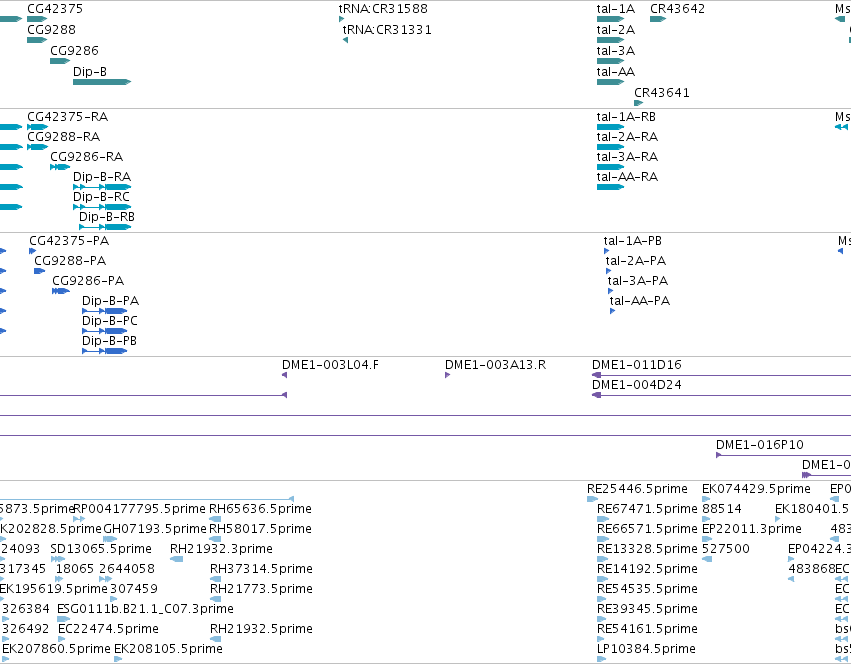
Task: Select the tal-2A-PA protein
Action: click(608, 271)
